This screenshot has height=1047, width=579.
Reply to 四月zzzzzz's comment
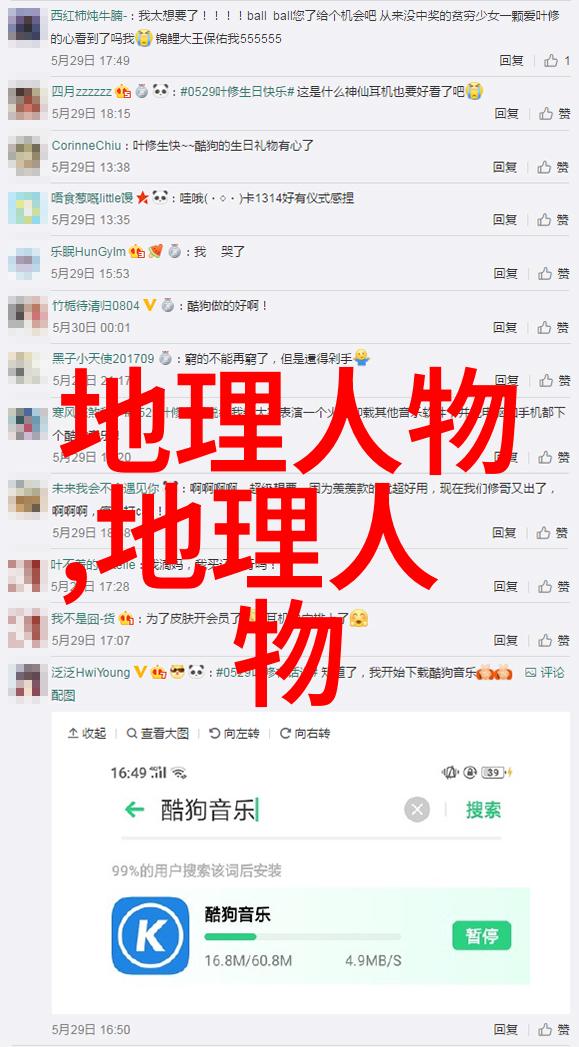(507, 114)
